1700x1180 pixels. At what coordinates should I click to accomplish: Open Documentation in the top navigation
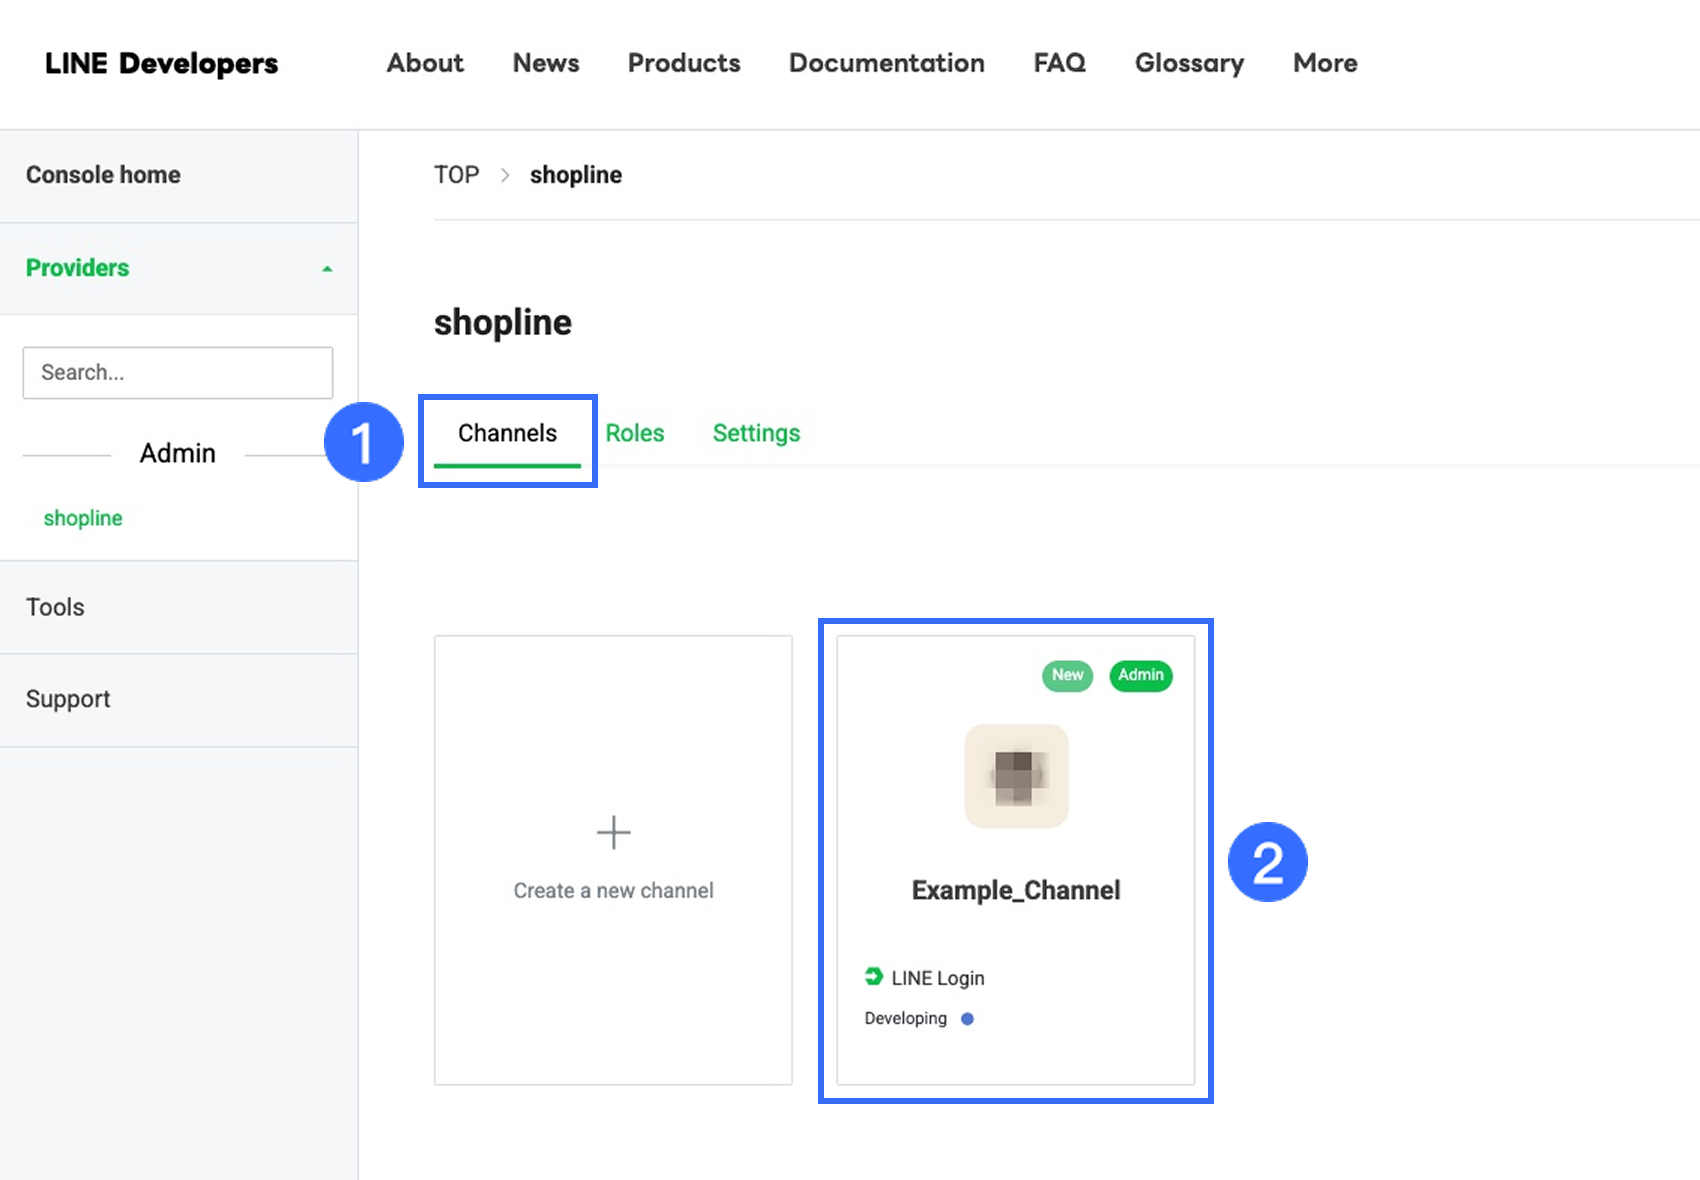tap(887, 63)
